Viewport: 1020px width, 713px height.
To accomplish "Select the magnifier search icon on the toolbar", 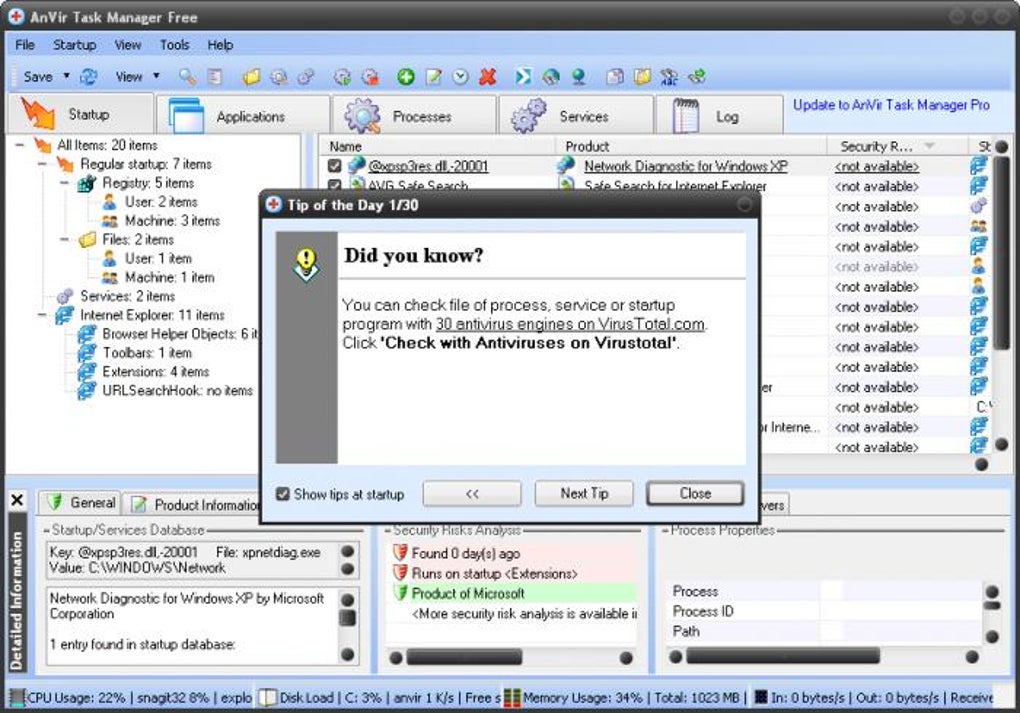I will 185,76.
